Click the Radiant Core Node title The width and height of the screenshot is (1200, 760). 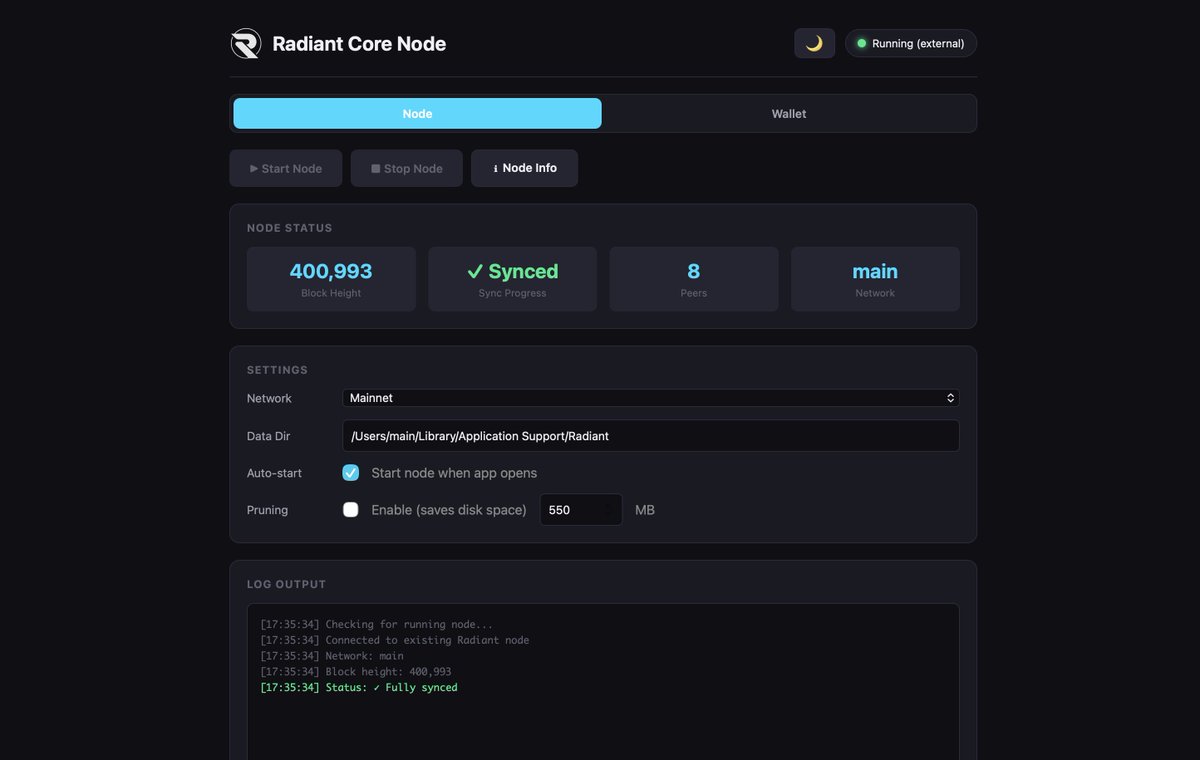359,44
